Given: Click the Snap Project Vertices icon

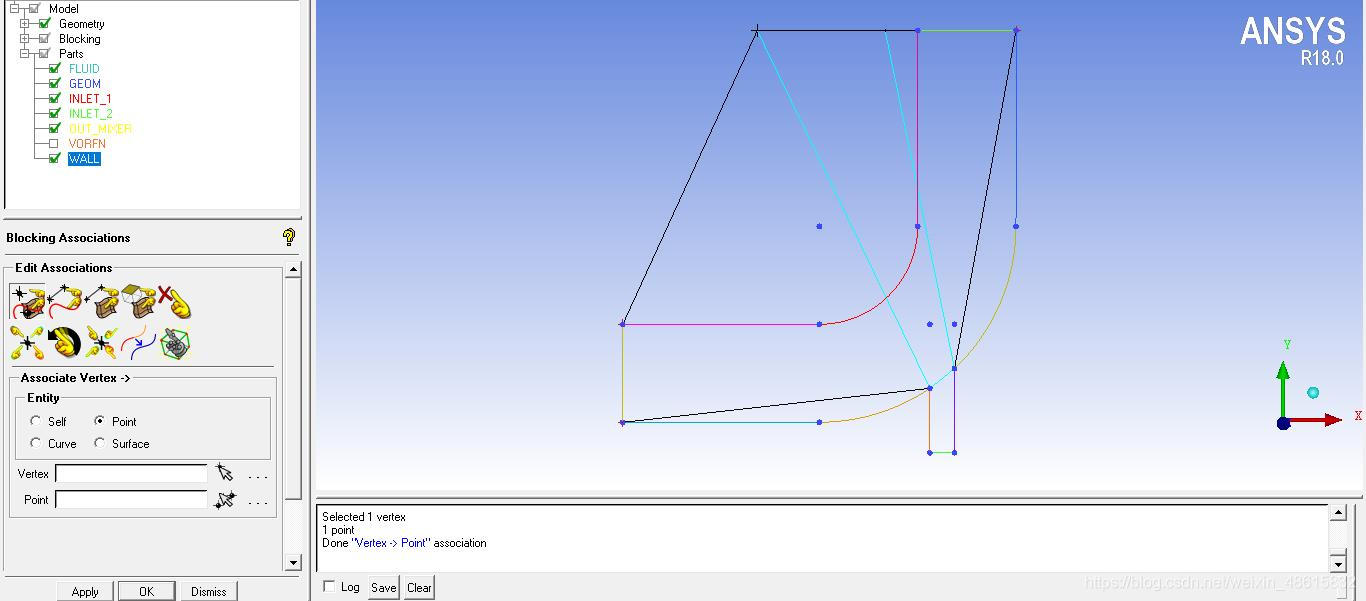Looking at the screenshot, I should click(x=27, y=343).
